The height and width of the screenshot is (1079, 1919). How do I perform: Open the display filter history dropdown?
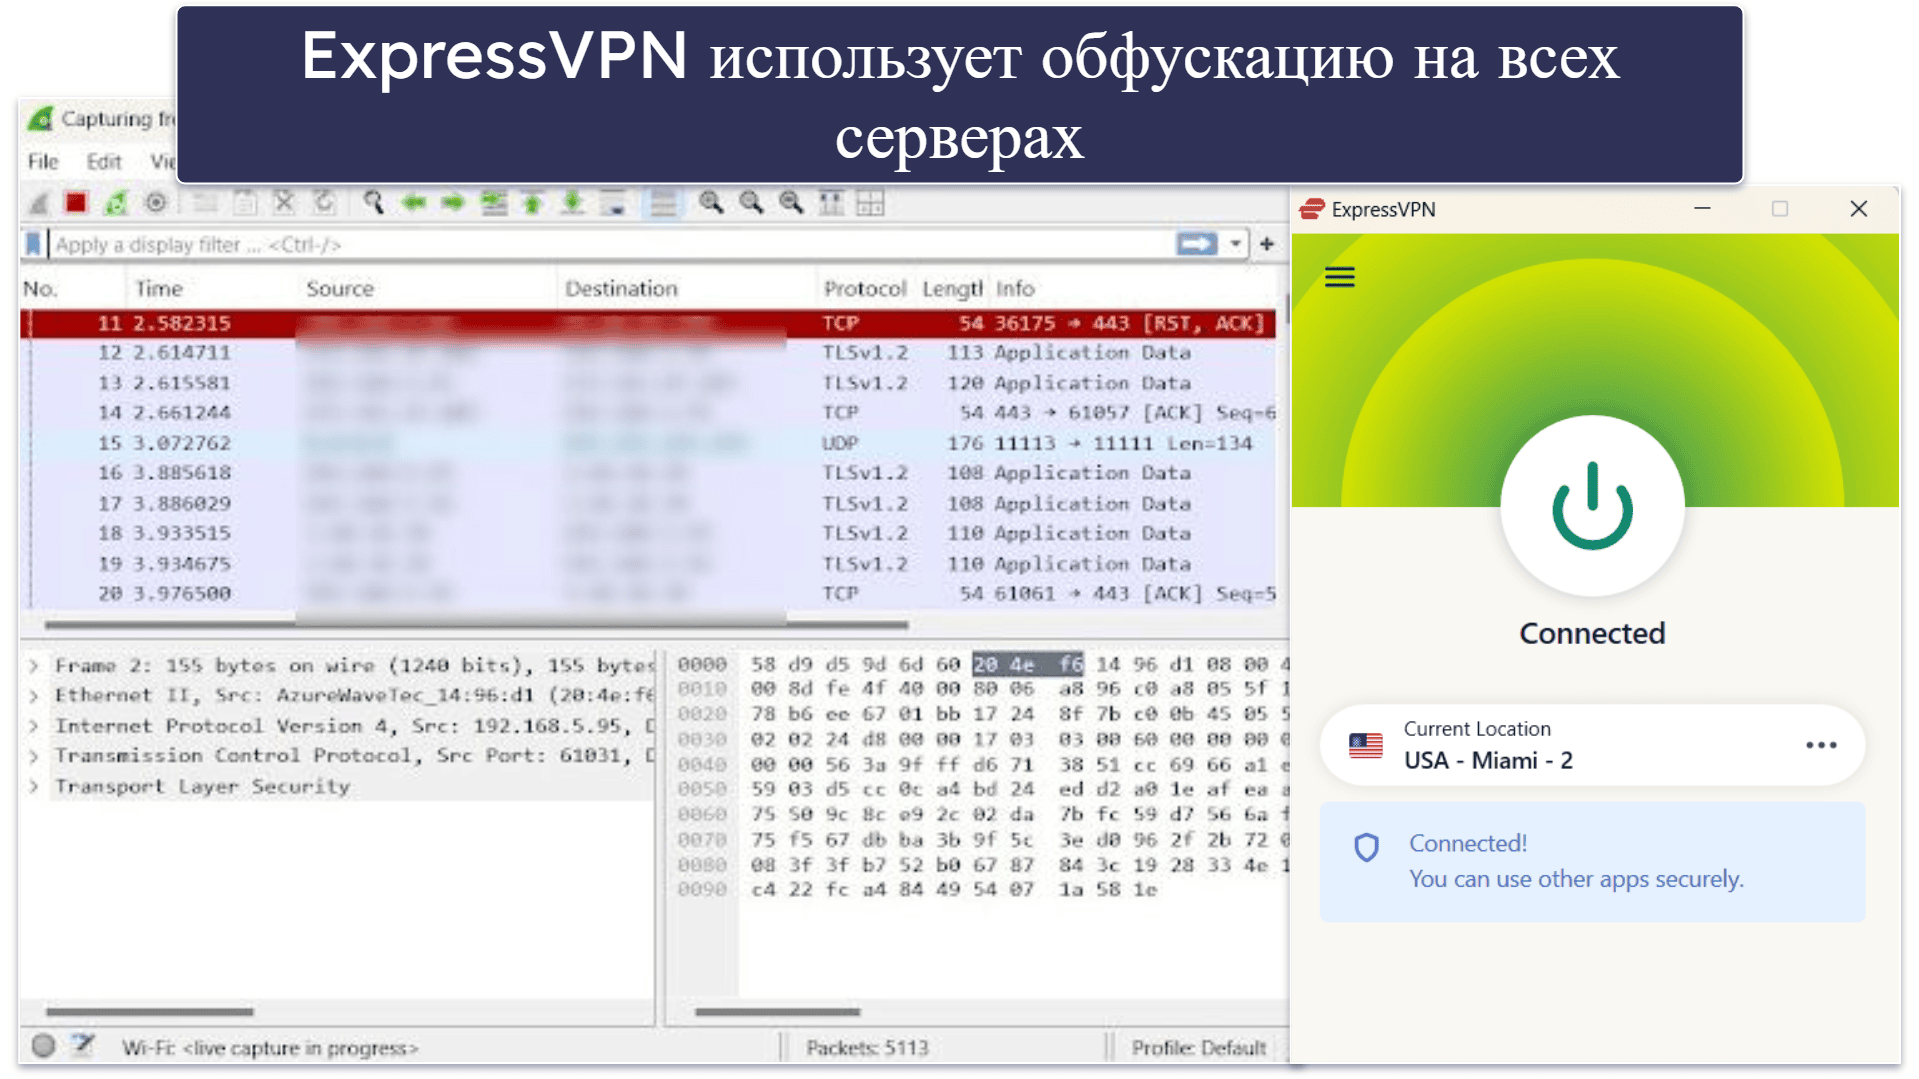point(1236,244)
